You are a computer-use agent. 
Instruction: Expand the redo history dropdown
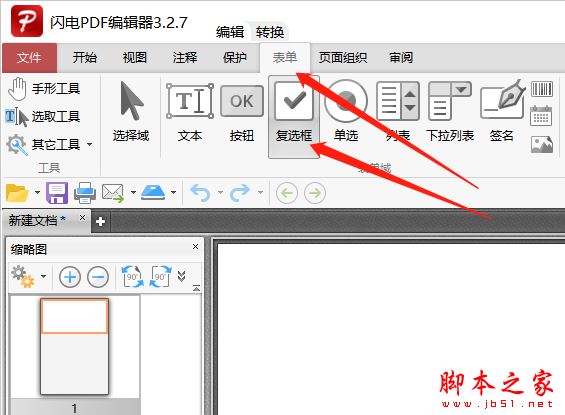click(x=260, y=192)
